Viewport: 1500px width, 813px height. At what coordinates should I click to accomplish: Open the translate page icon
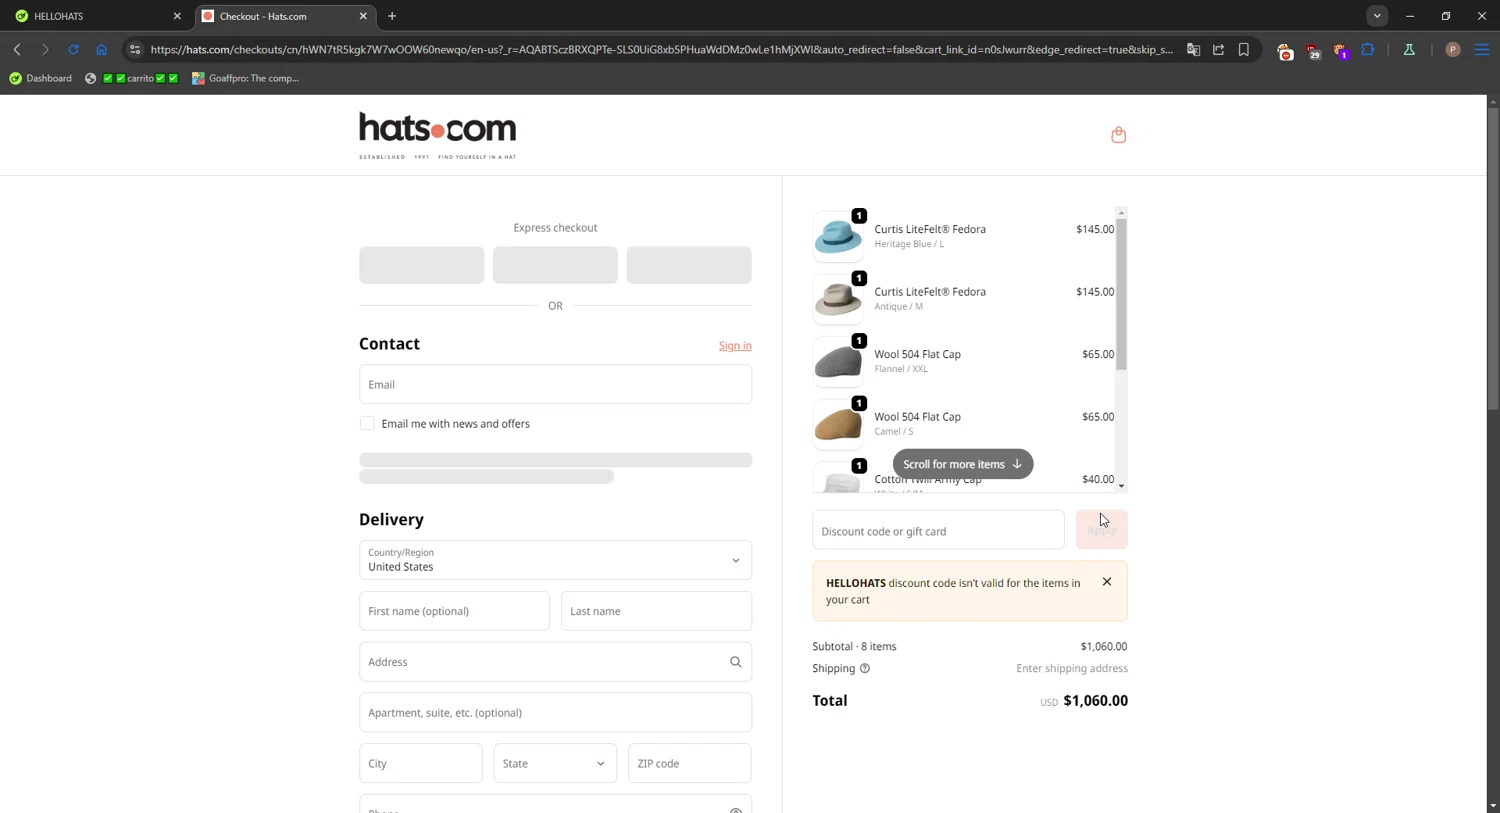pyautogui.click(x=1193, y=49)
